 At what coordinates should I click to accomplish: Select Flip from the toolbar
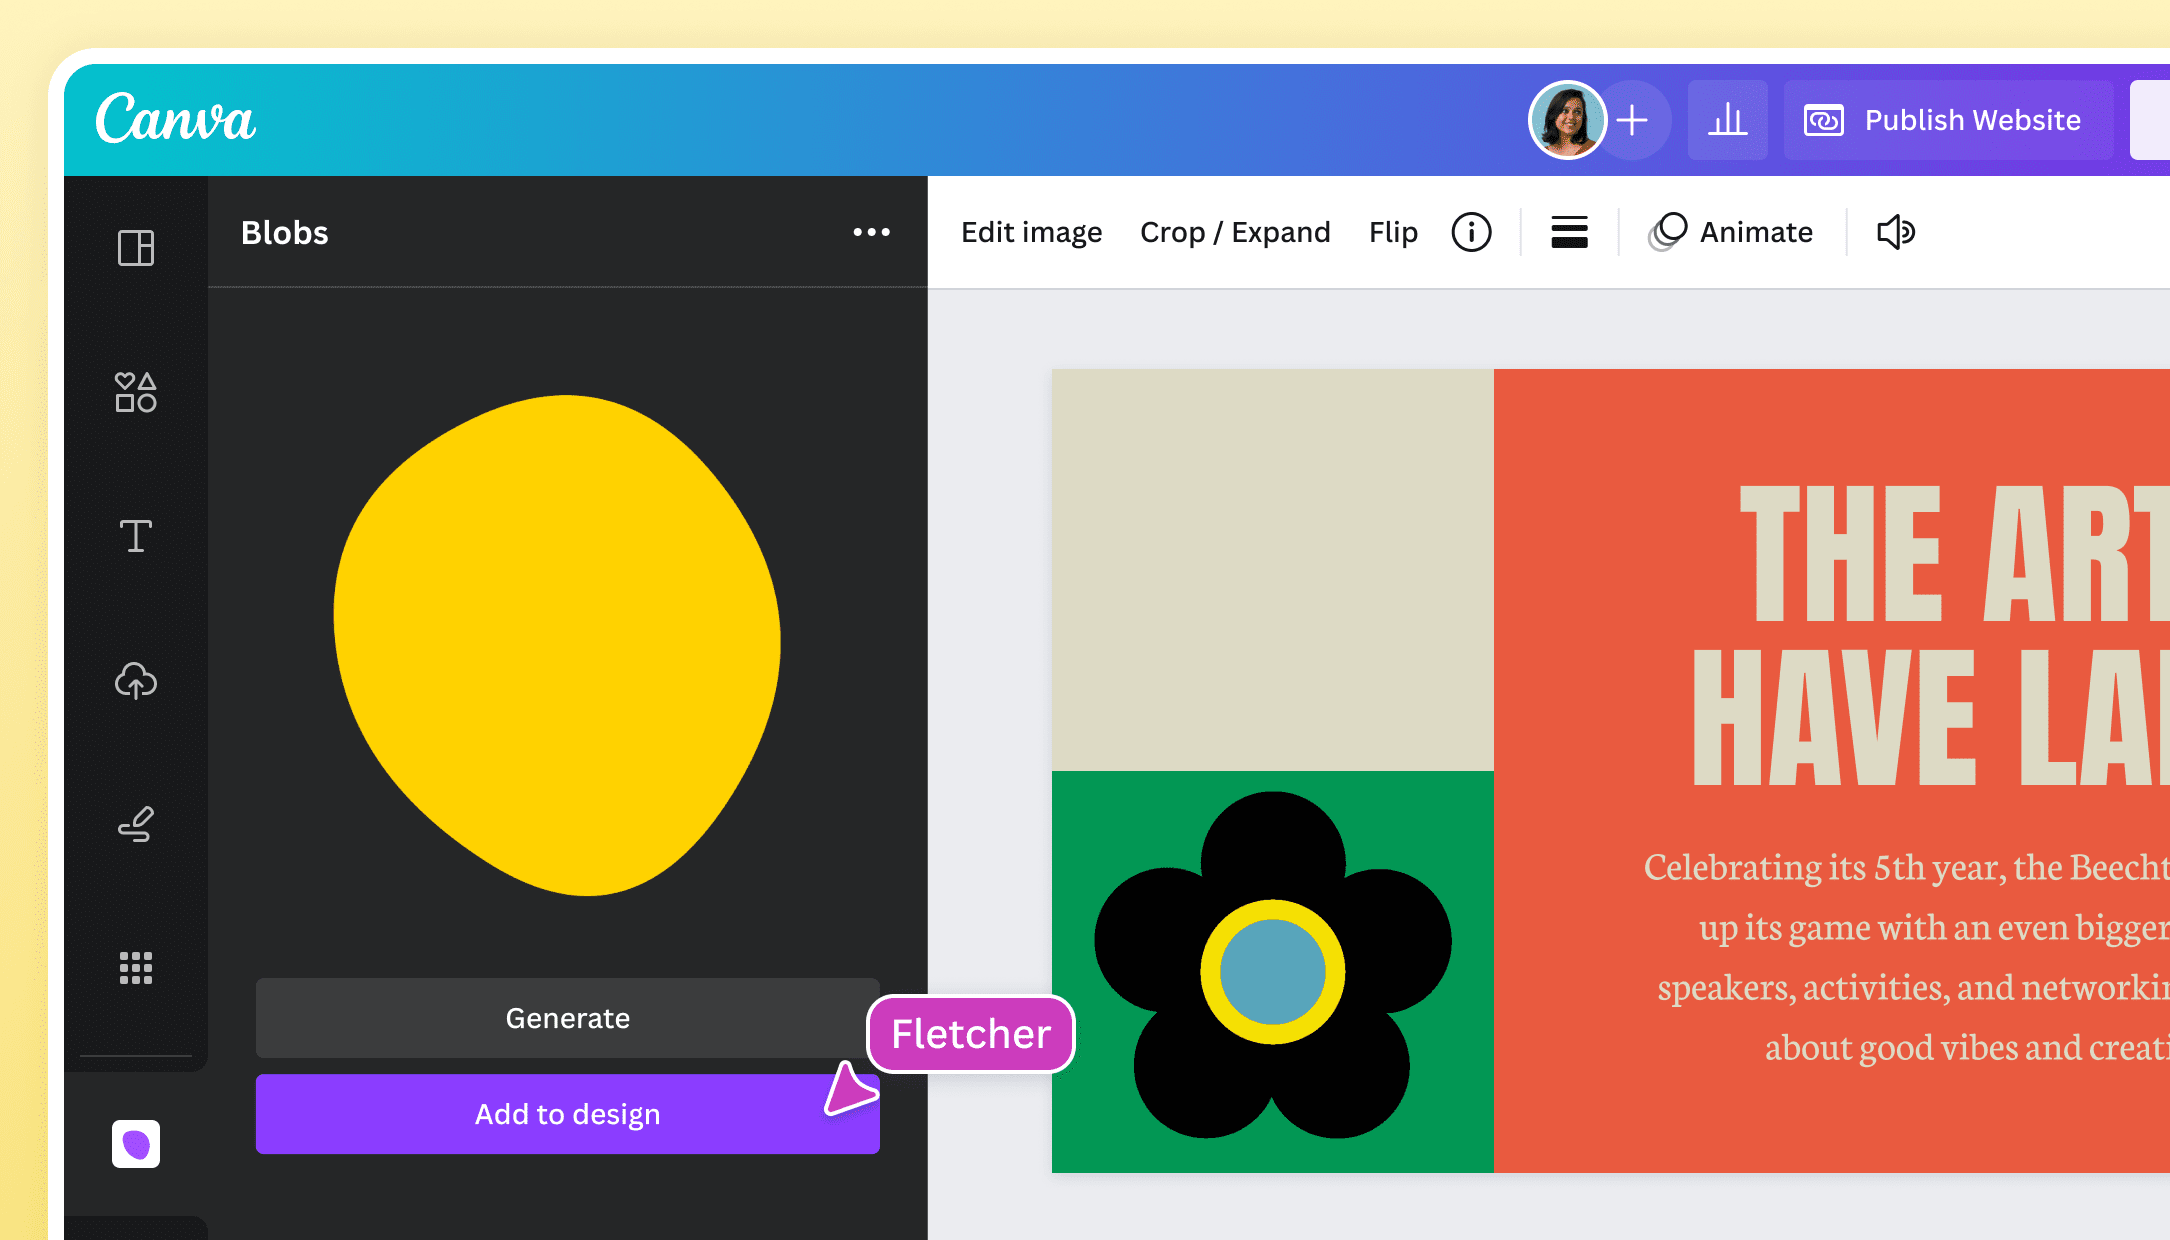[1393, 232]
